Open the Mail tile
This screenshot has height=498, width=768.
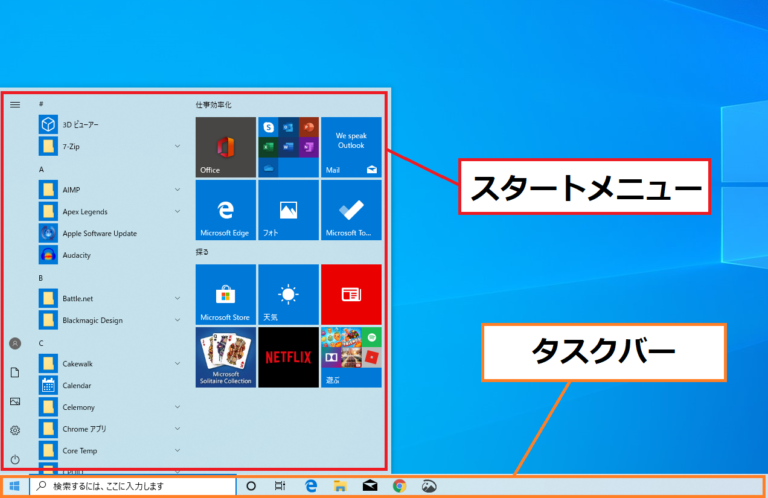pyautogui.click(x=351, y=147)
